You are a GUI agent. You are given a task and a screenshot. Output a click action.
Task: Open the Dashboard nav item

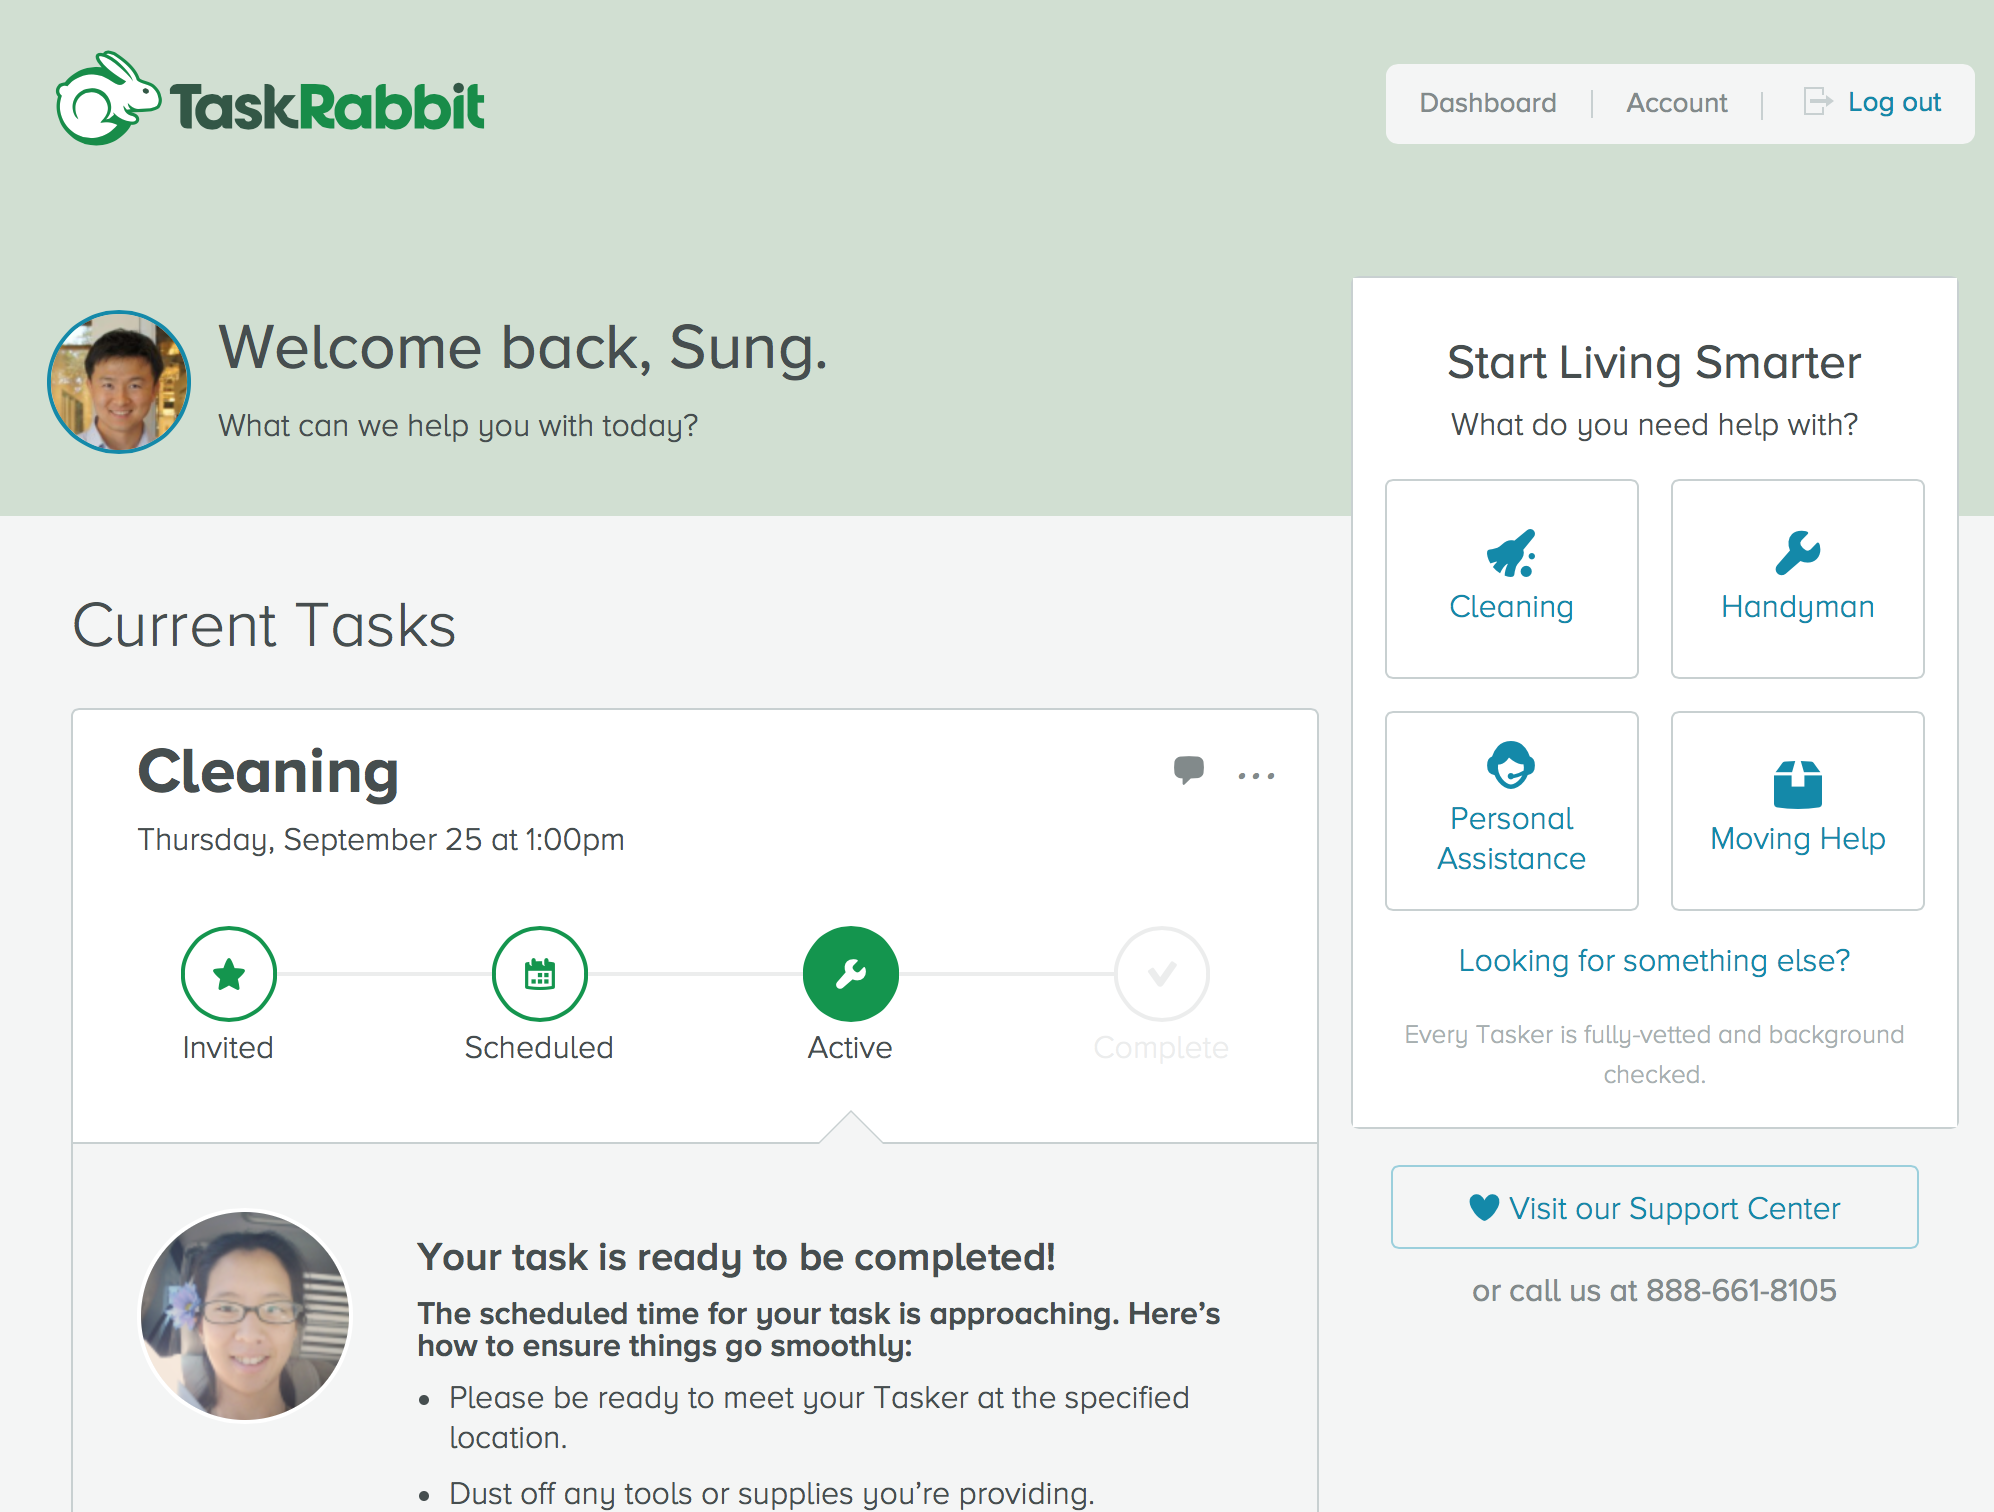click(x=1487, y=103)
